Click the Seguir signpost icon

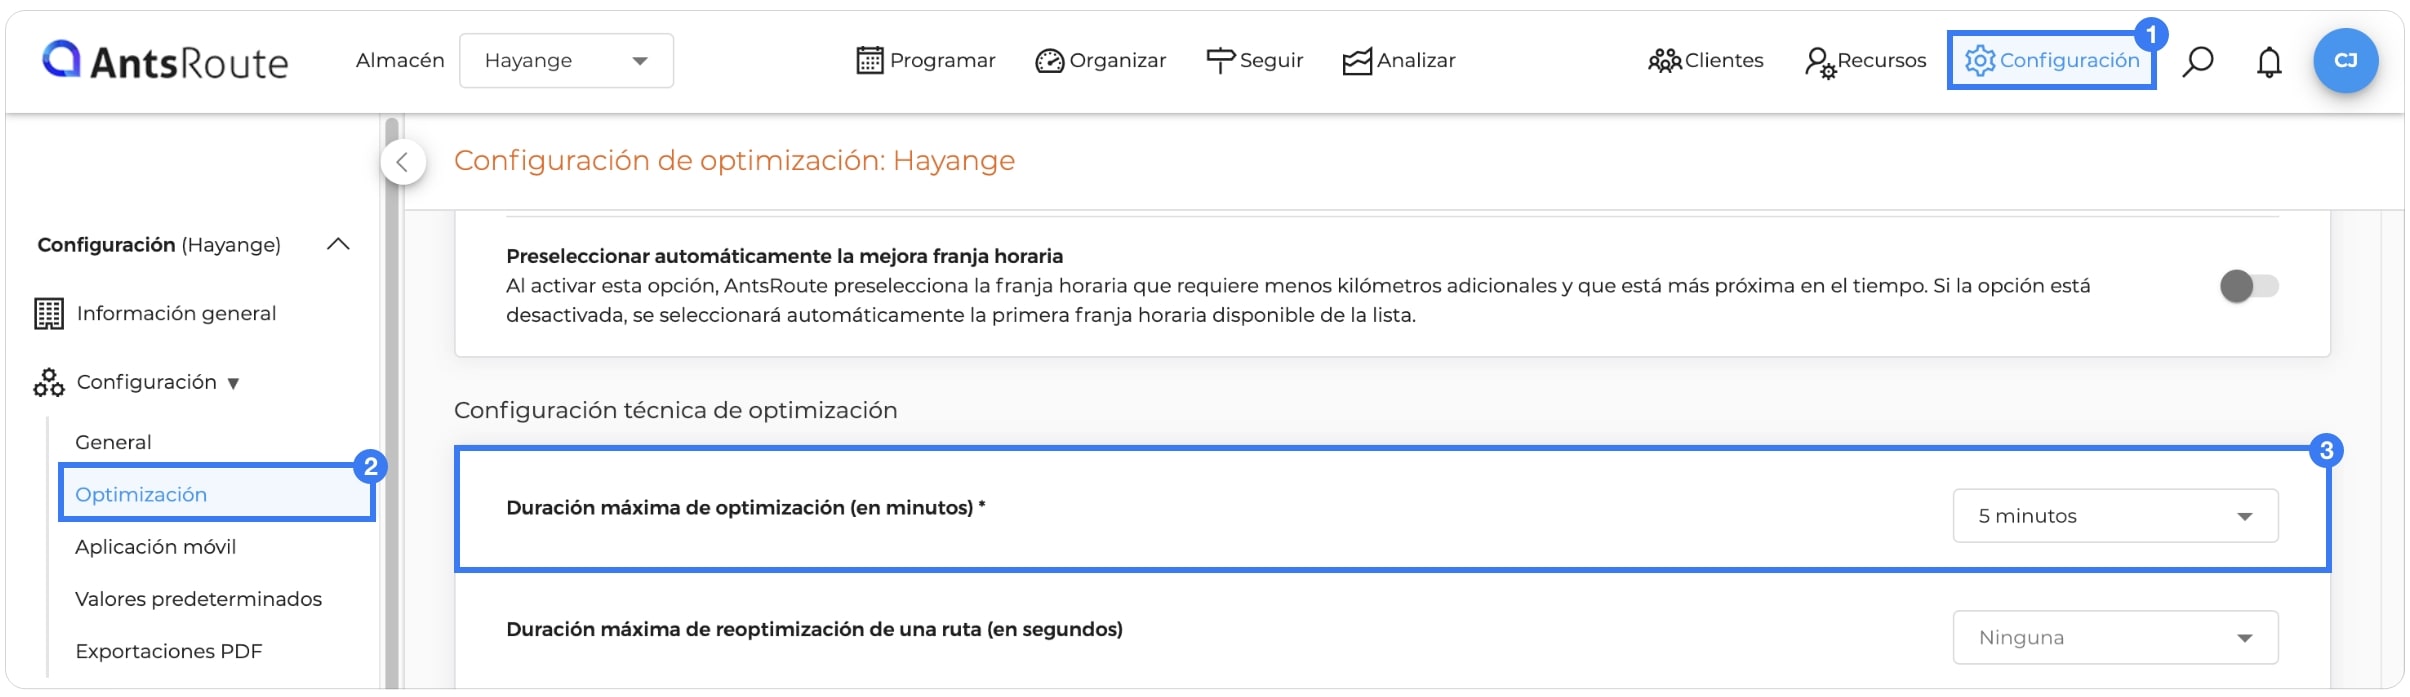pyautogui.click(x=1220, y=61)
